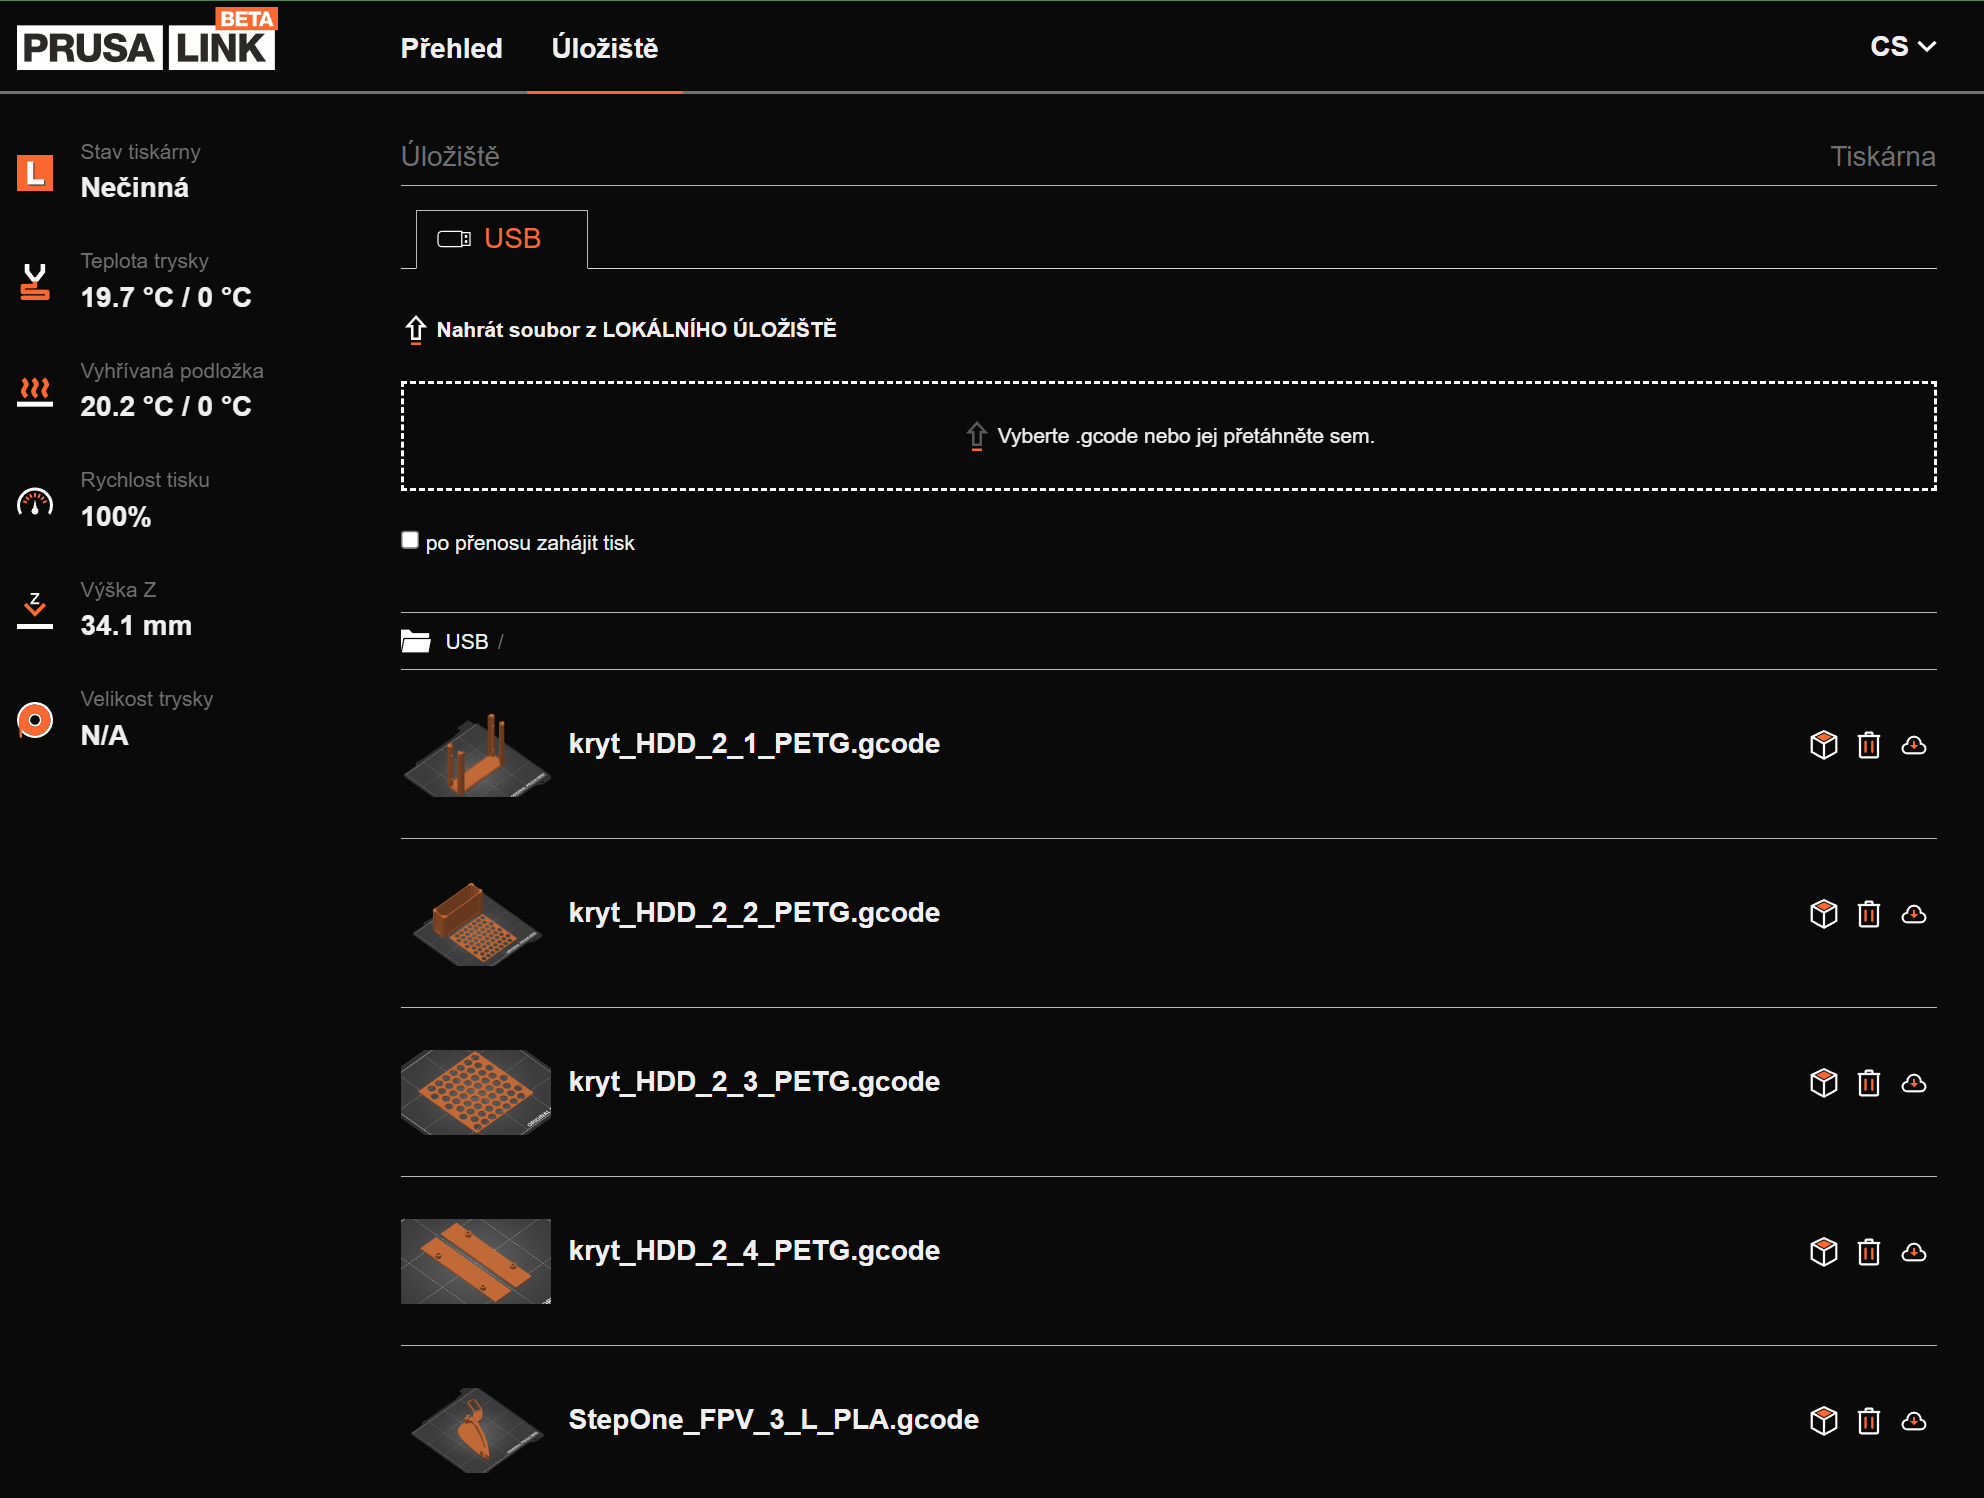Screen dimensions: 1984x1498
Task: Click the cube icon for kryt_HDD_2_4_PETG.gcode
Action: (x=1823, y=1252)
